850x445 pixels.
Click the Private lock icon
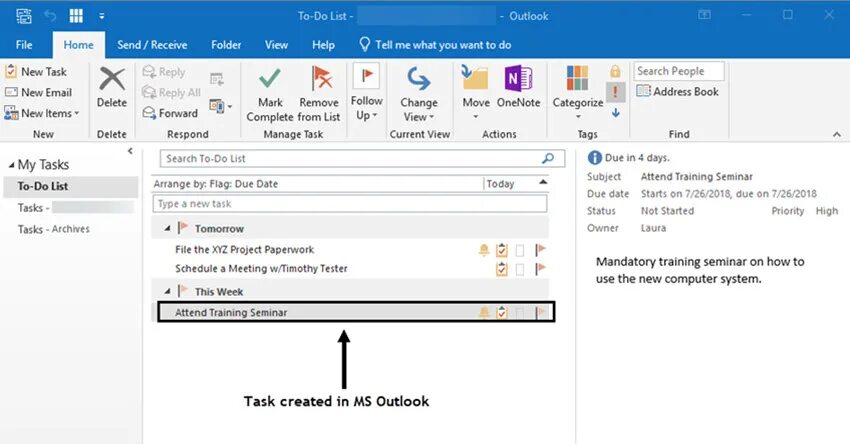pos(615,71)
